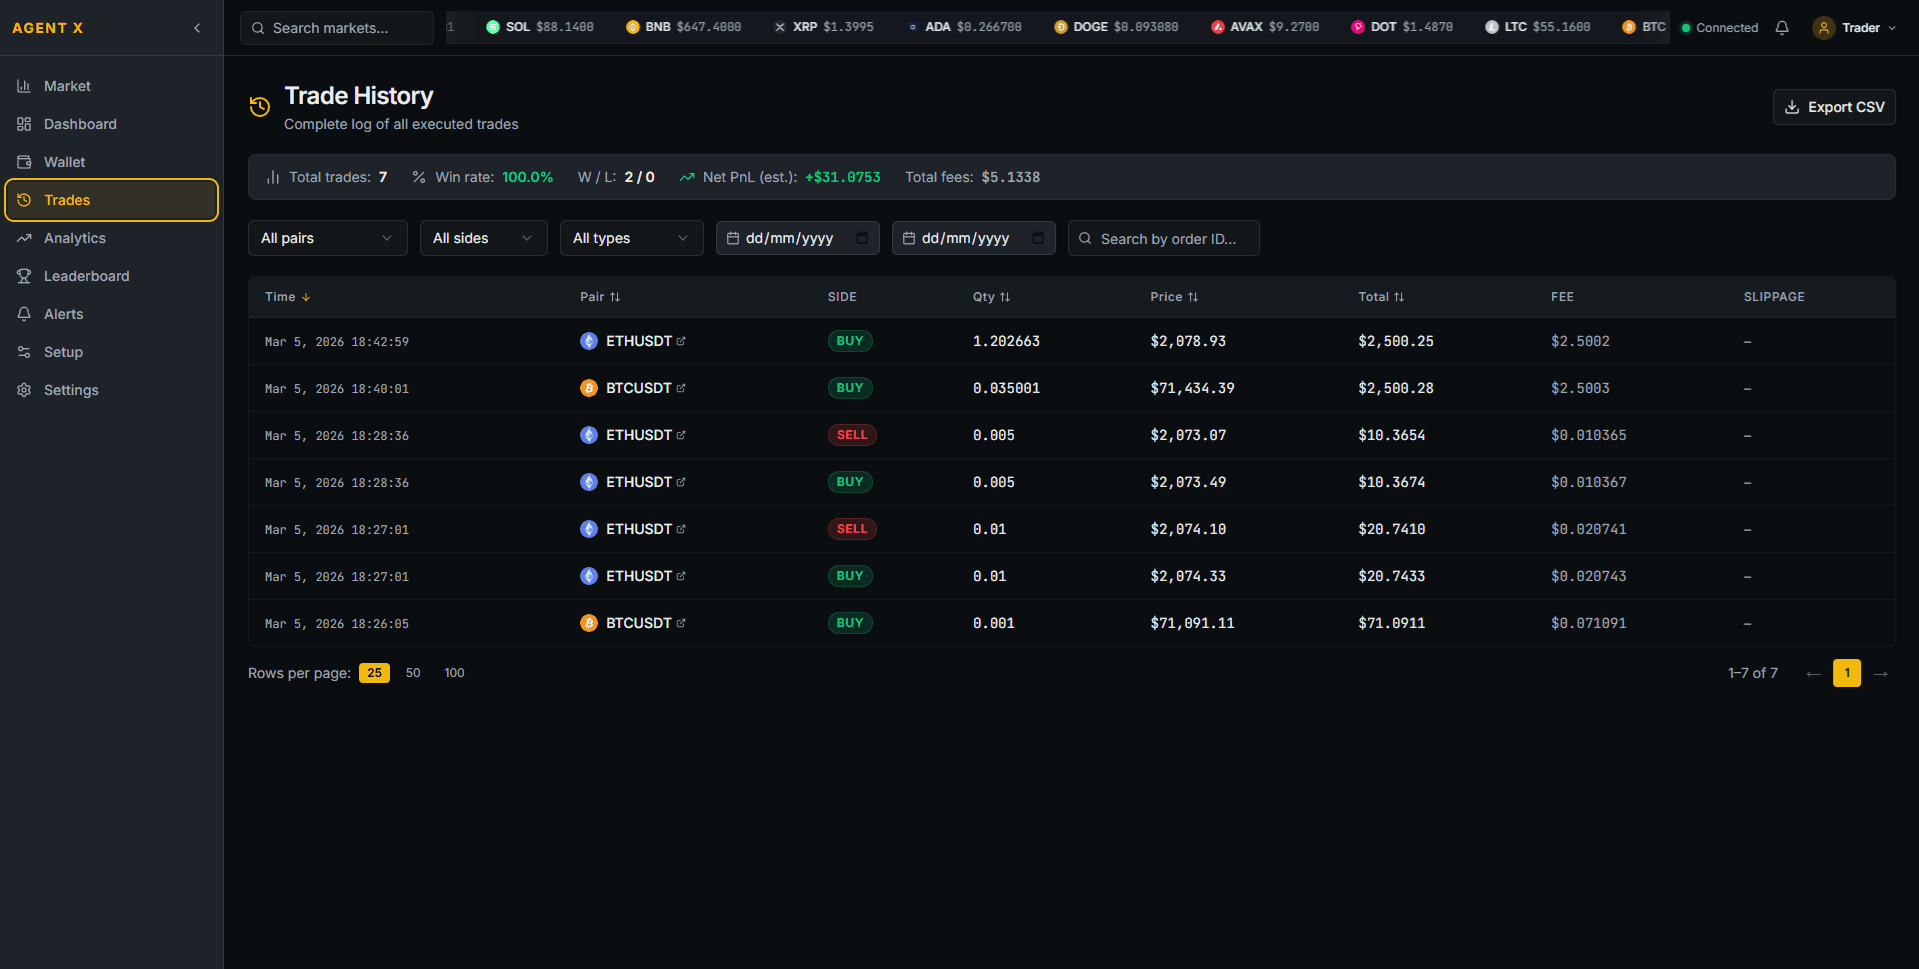Click the notification bell icon

tap(1782, 28)
